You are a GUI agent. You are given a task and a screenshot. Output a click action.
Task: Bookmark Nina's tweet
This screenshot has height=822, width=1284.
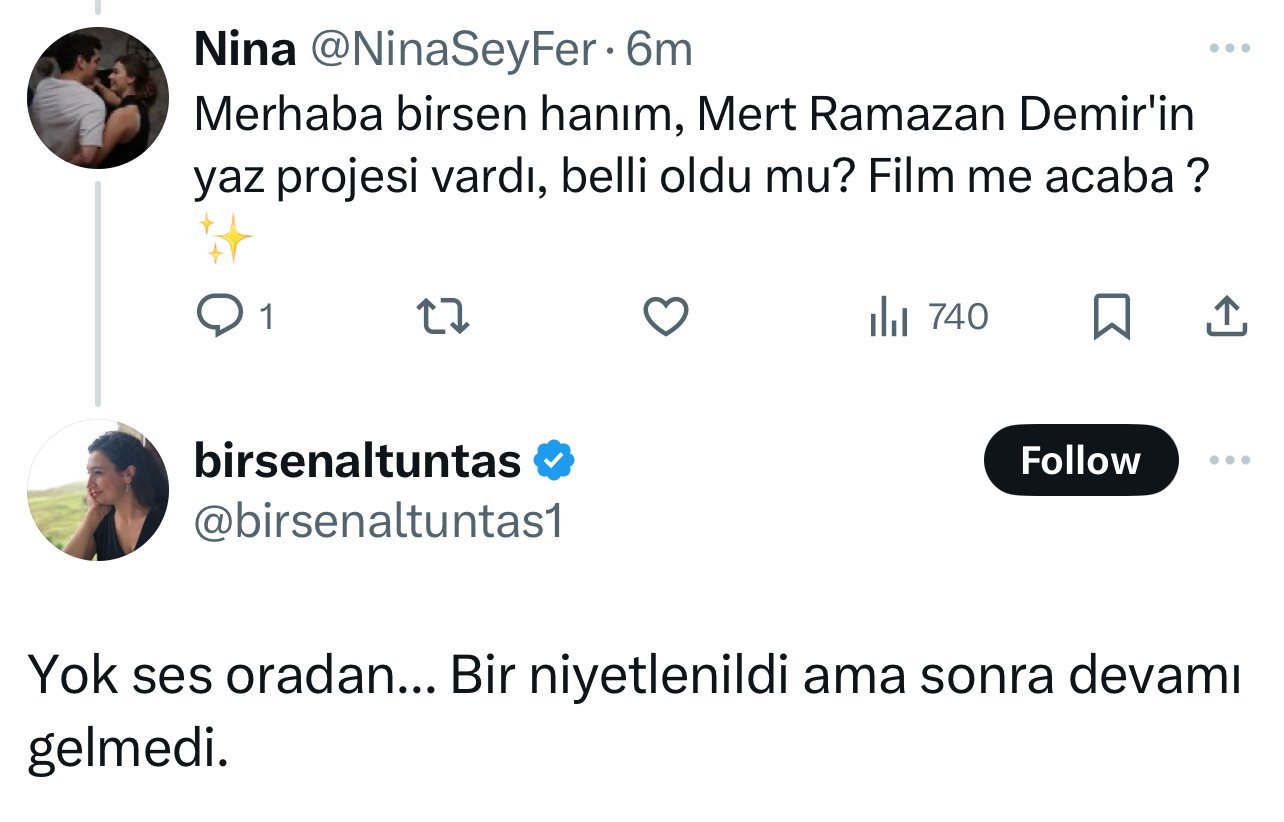click(x=1112, y=317)
